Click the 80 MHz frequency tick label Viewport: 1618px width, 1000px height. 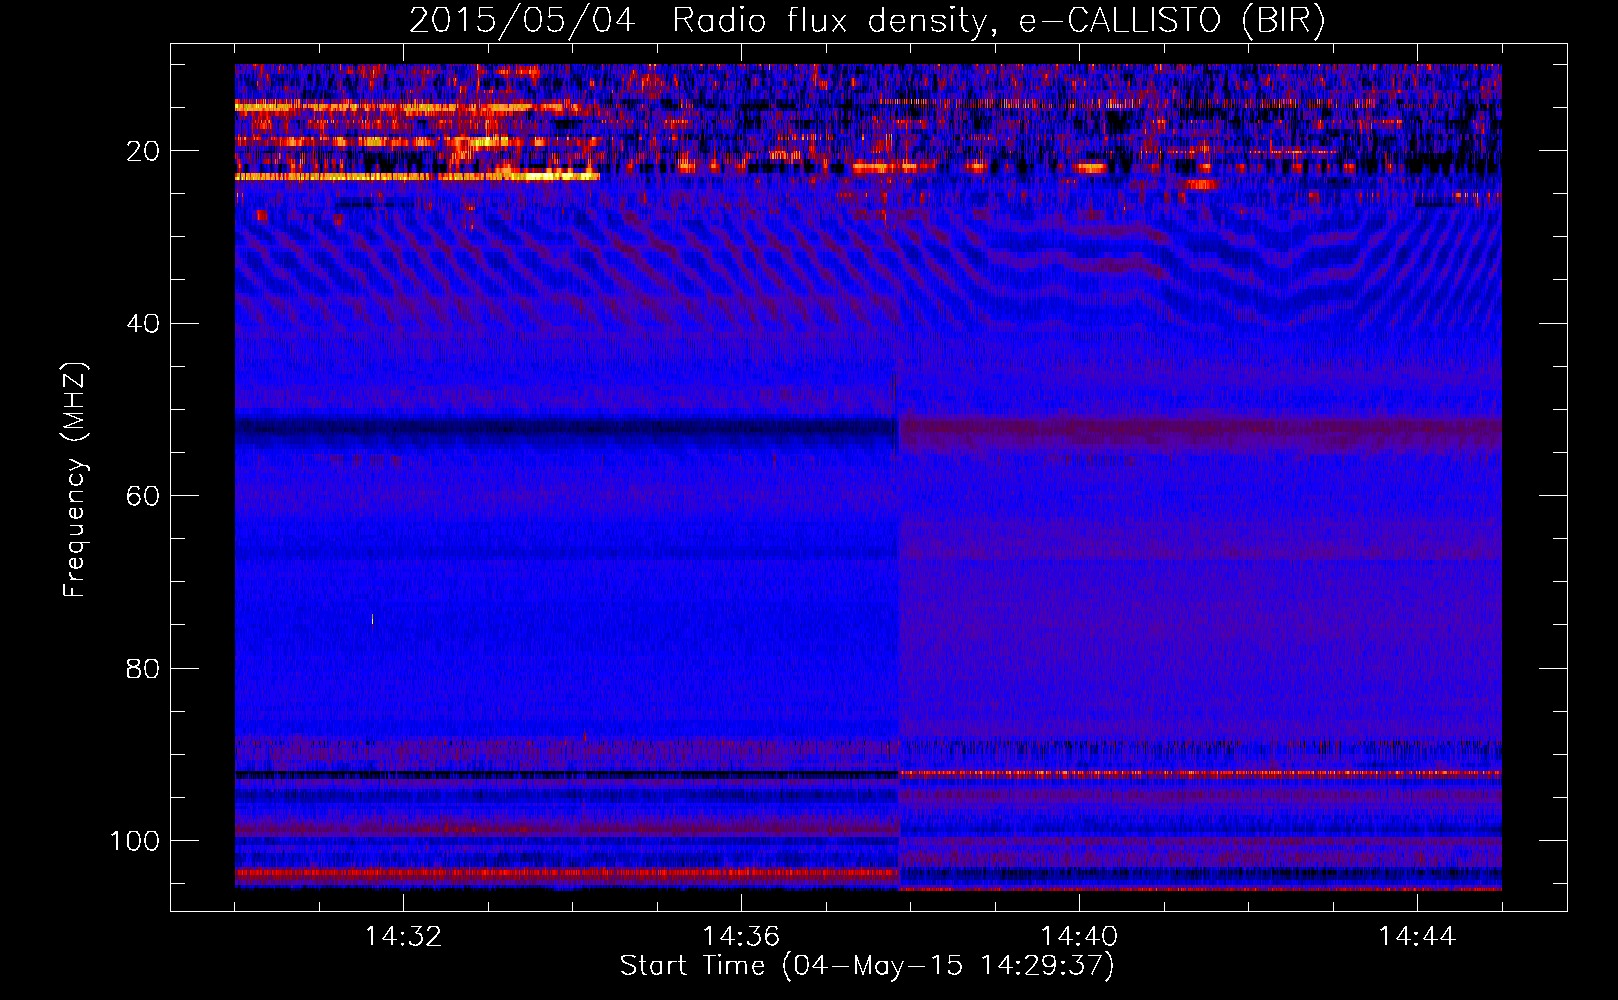(x=143, y=668)
